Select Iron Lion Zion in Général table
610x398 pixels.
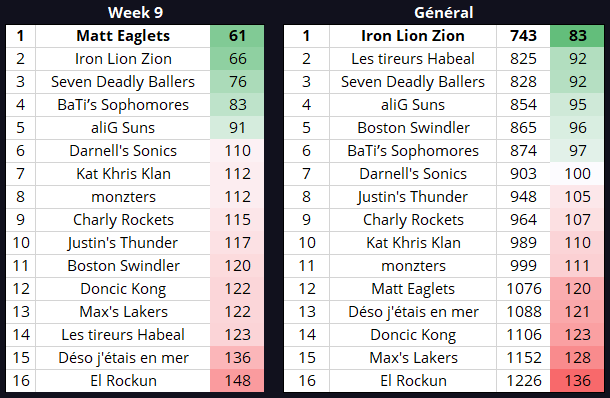point(413,36)
